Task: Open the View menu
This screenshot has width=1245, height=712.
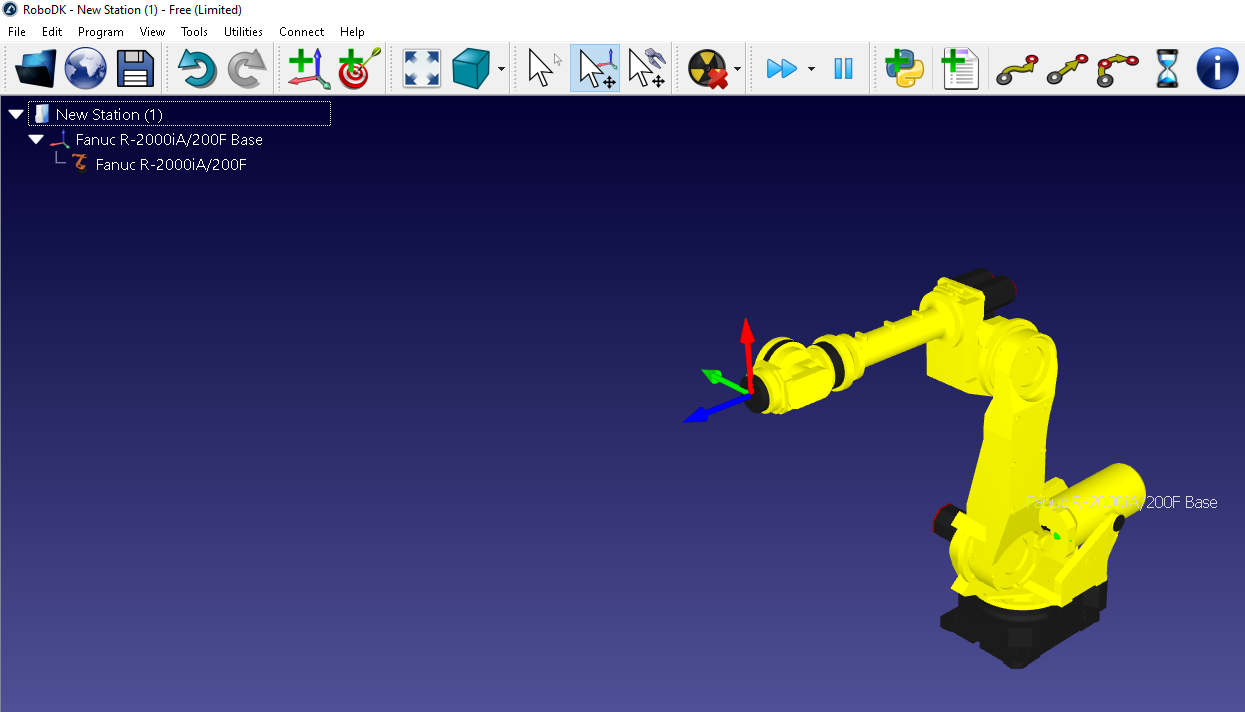Action: click(152, 32)
